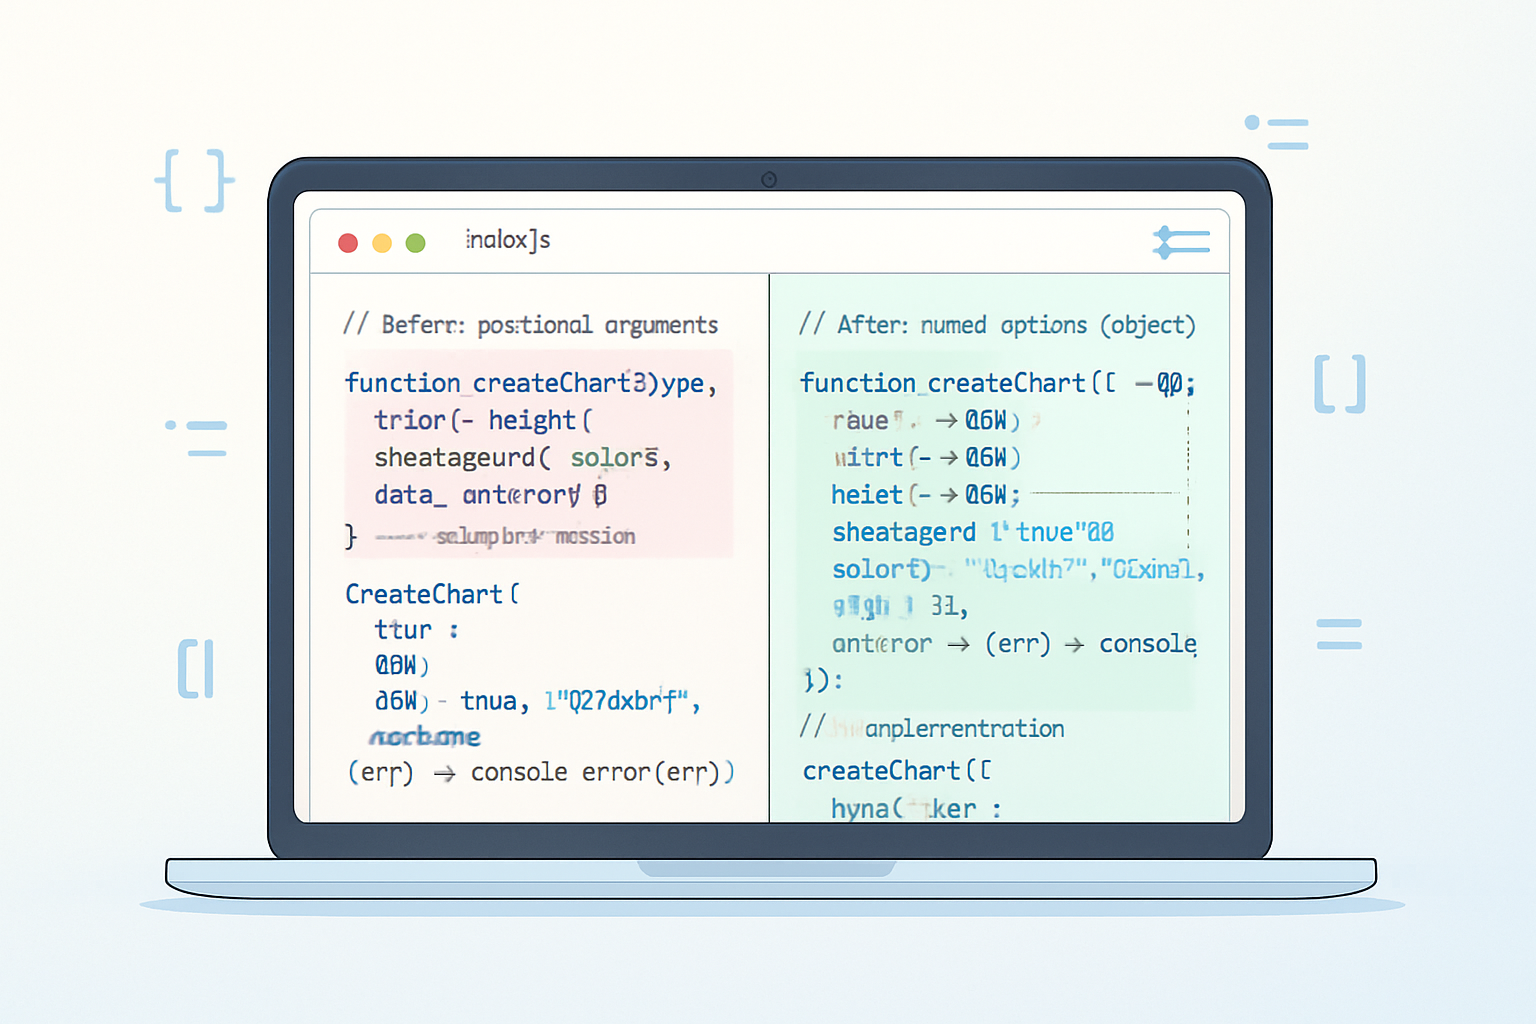
Task: Minimize the window using the yellow dot
Action: 382,243
